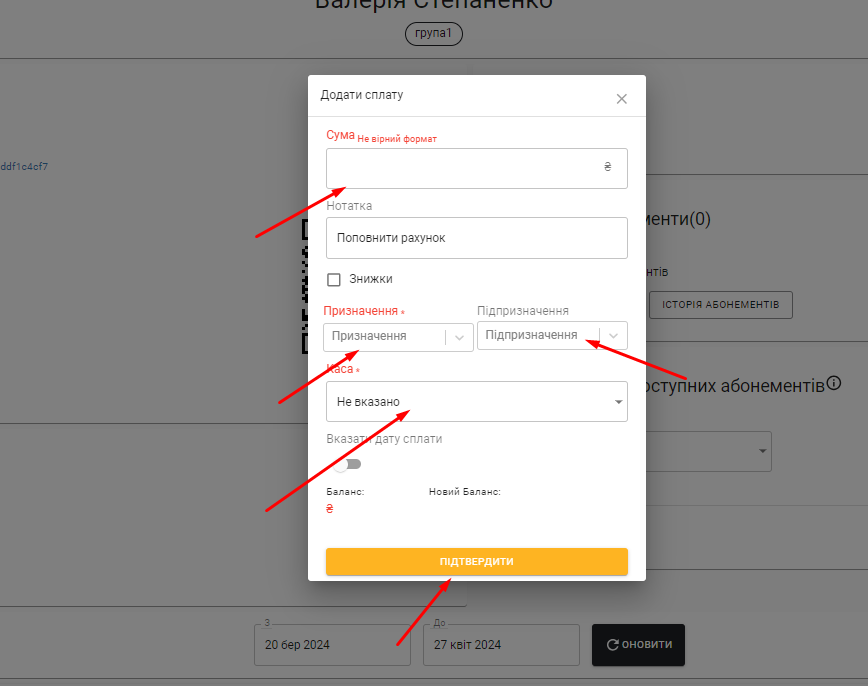Open the Каса select showing Не вказано
Screen dimensions: 868x686
477,401
